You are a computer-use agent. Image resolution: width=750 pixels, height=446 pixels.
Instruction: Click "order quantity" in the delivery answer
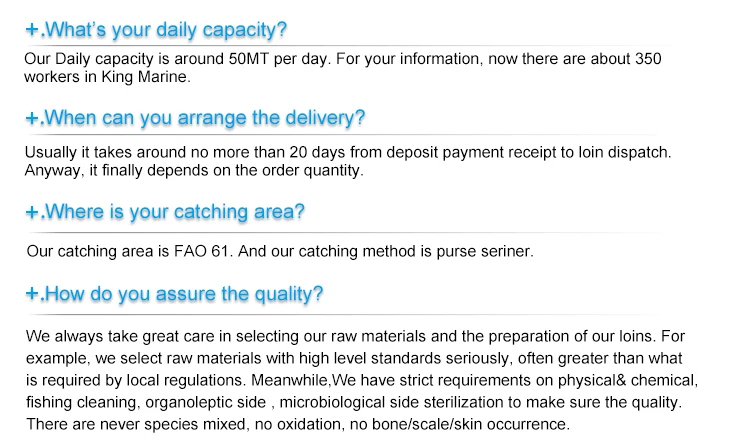[316, 170]
